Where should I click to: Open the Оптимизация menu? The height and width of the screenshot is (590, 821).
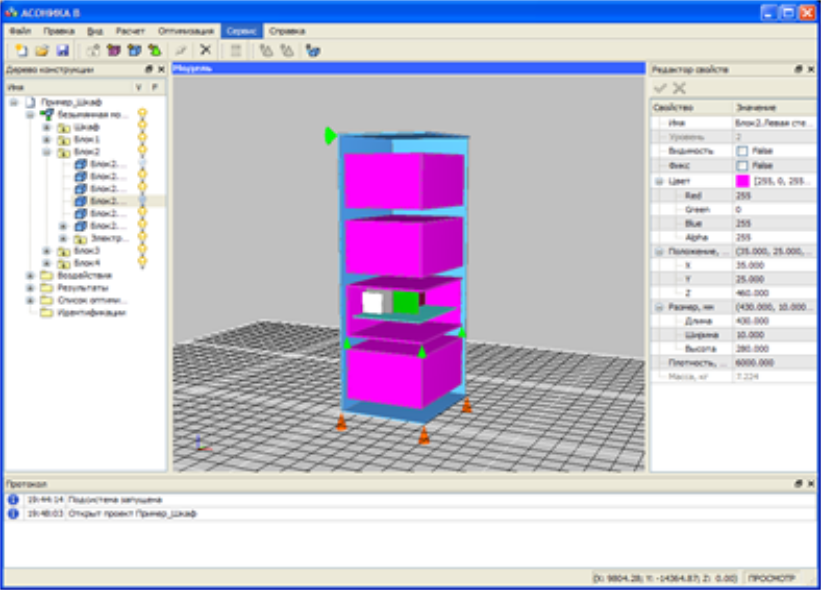click(x=185, y=31)
